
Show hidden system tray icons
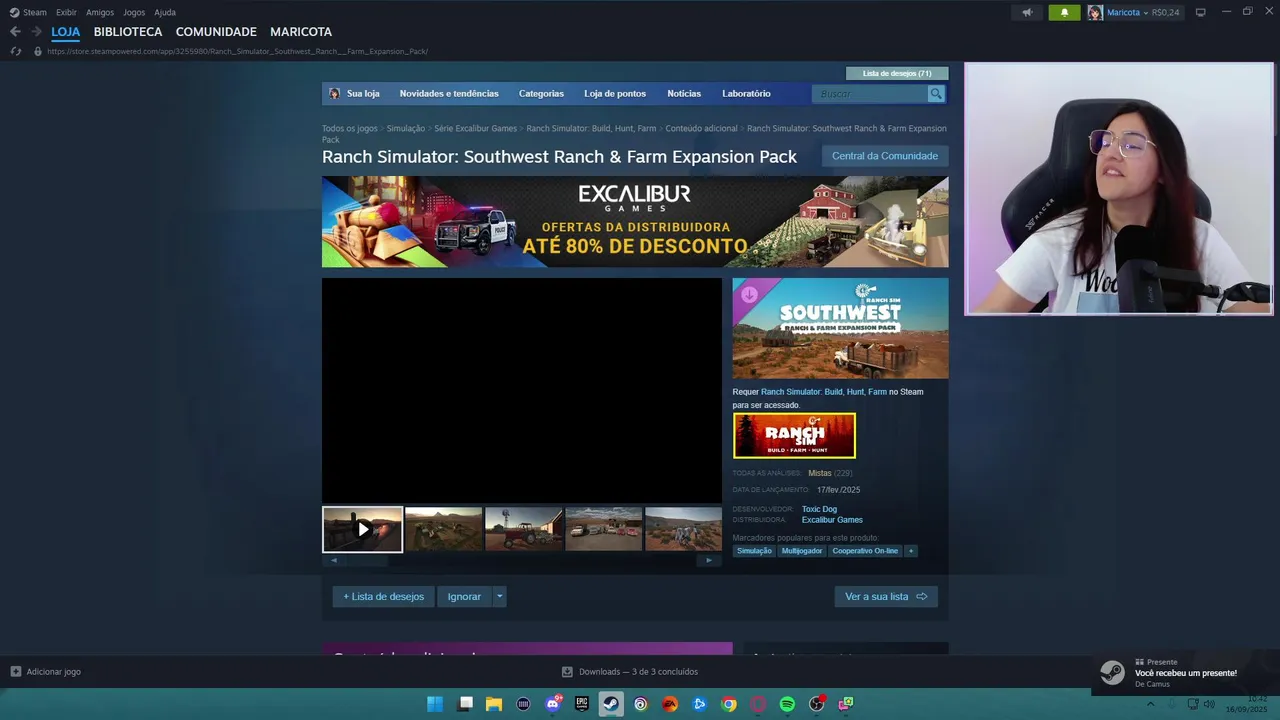click(1150, 704)
